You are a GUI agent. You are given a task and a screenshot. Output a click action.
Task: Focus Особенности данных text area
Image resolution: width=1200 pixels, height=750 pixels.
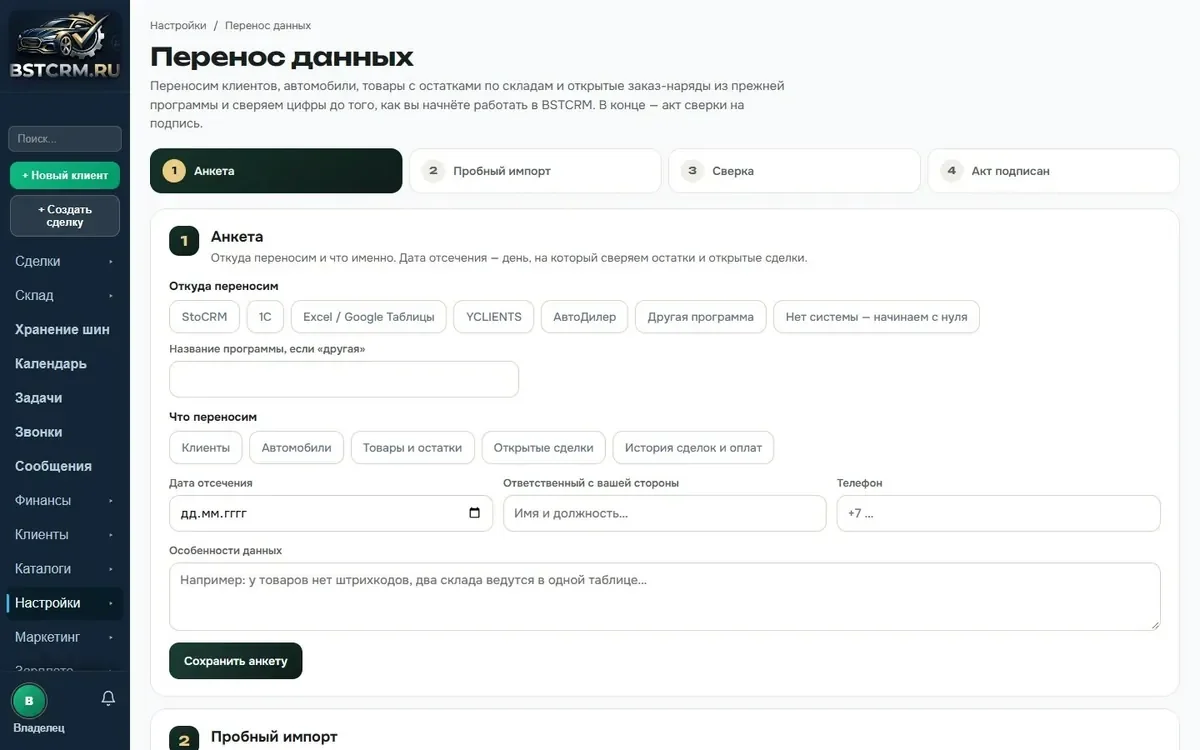[665, 597]
